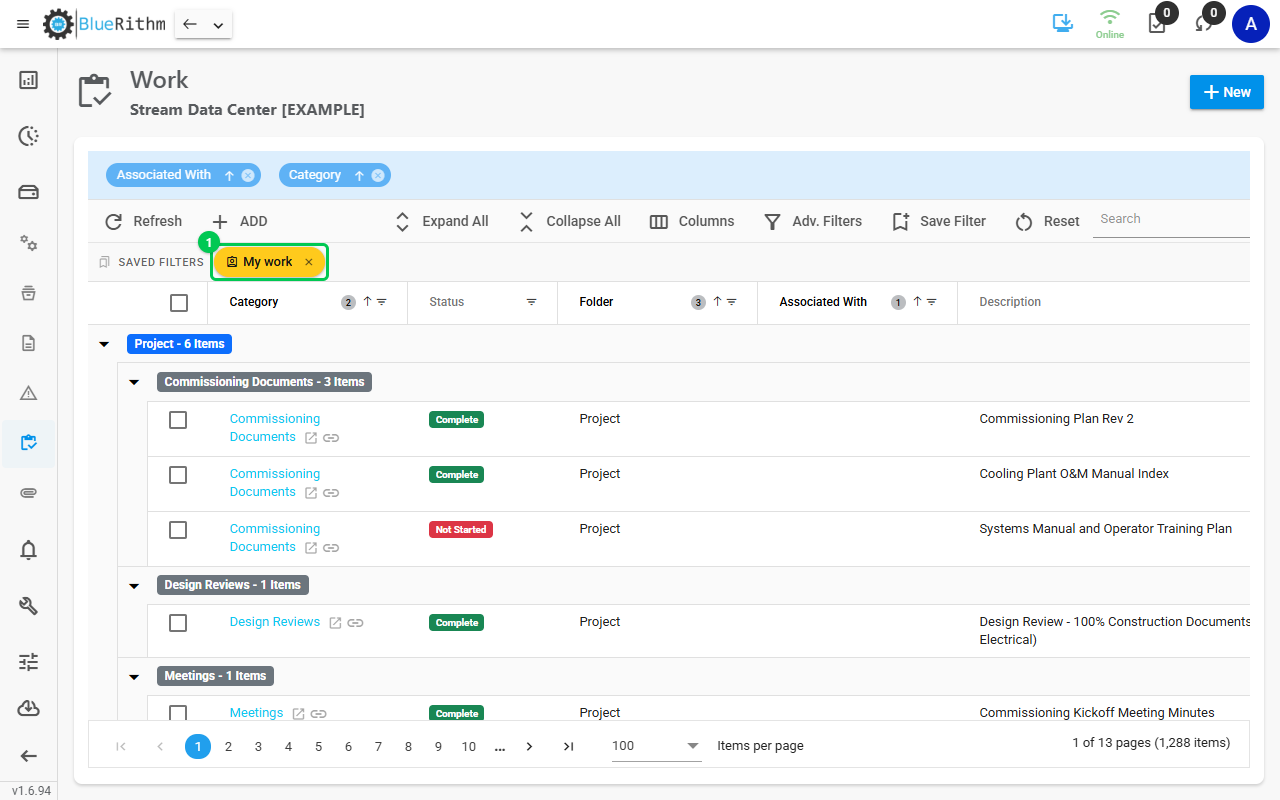Go to page 5 in pagination
The image size is (1280, 800).
pyautogui.click(x=318, y=747)
